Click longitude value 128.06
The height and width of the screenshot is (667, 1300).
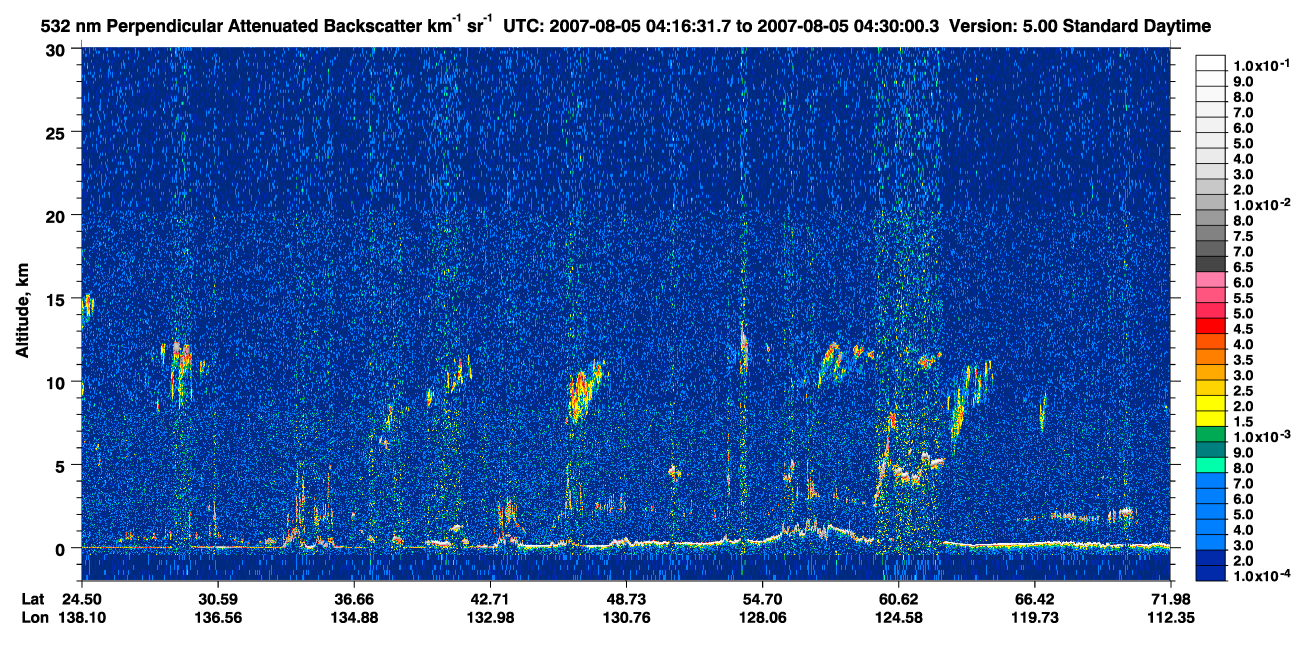click(762, 617)
